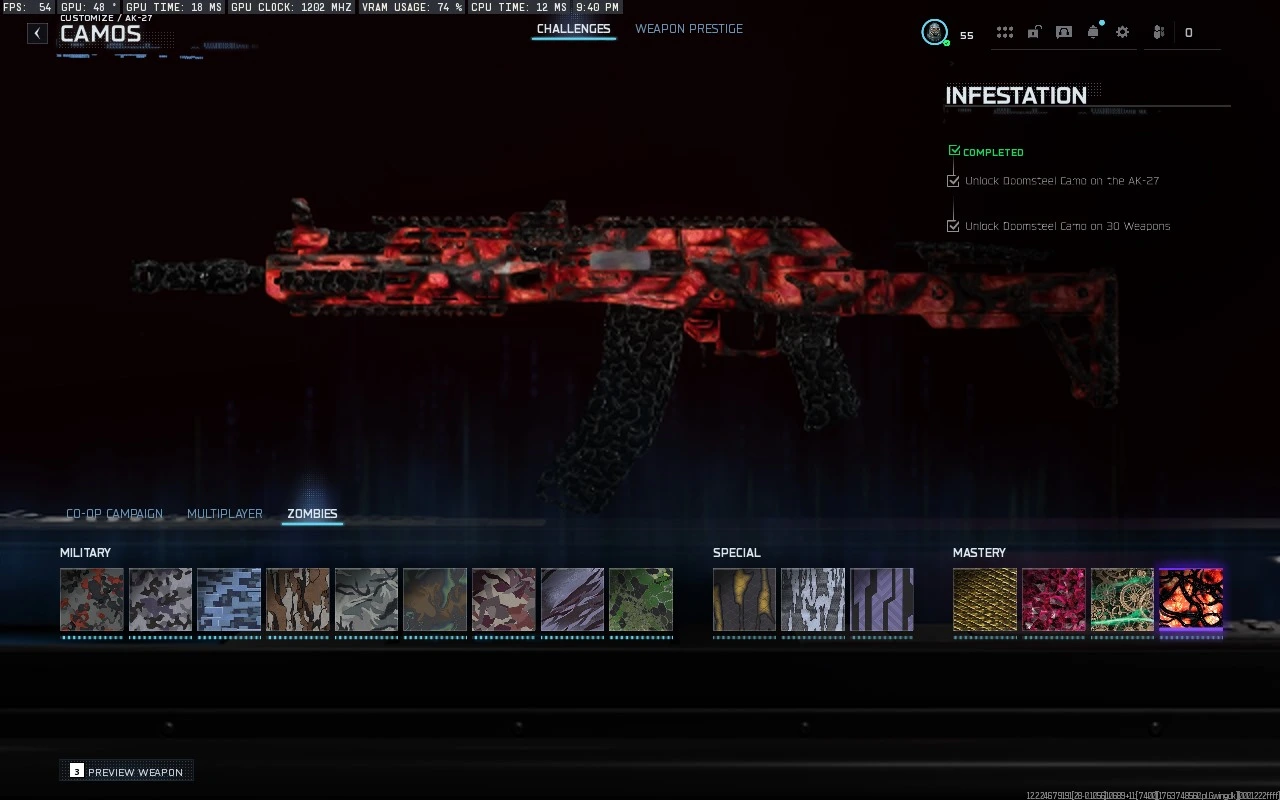Select the pink crystal Mastery camo
The height and width of the screenshot is (800, 1280).
1054,600
